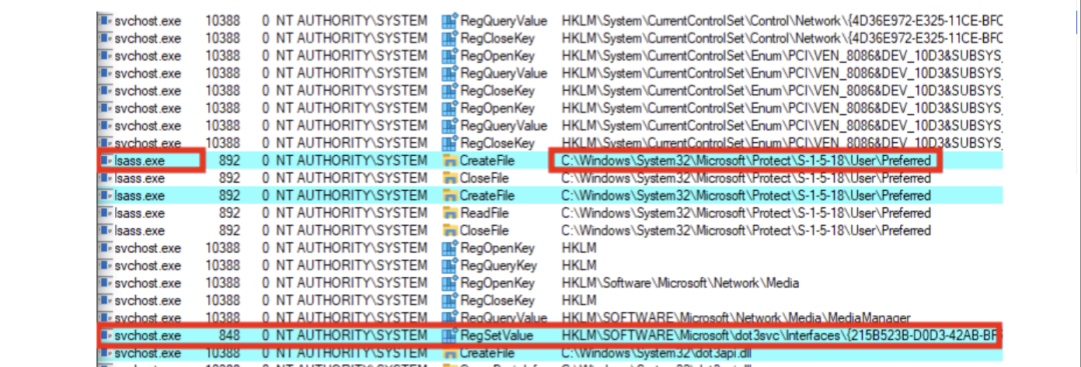Click process icon in the MediaManager RegQueryValue row

[105, 318]
